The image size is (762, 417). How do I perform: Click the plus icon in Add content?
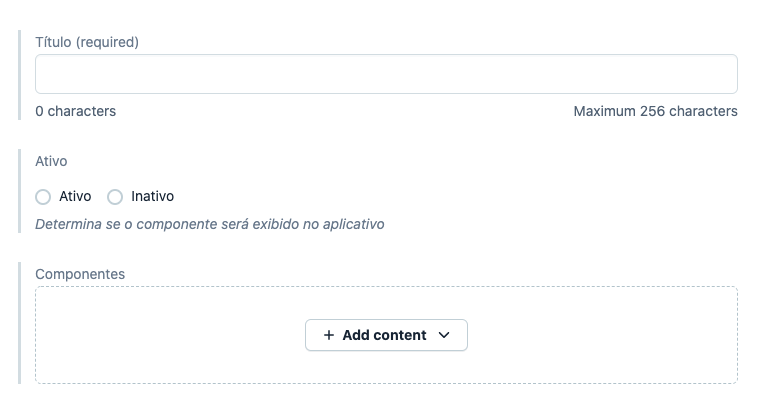(x=328, y=336)
